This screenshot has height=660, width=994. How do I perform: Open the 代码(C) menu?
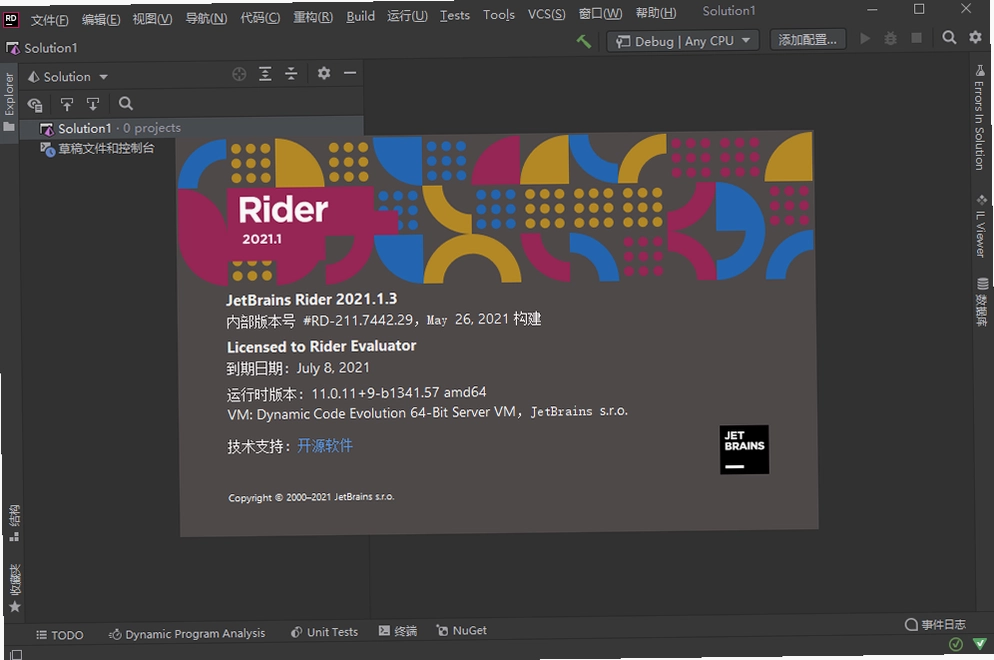tap(260, 18)
